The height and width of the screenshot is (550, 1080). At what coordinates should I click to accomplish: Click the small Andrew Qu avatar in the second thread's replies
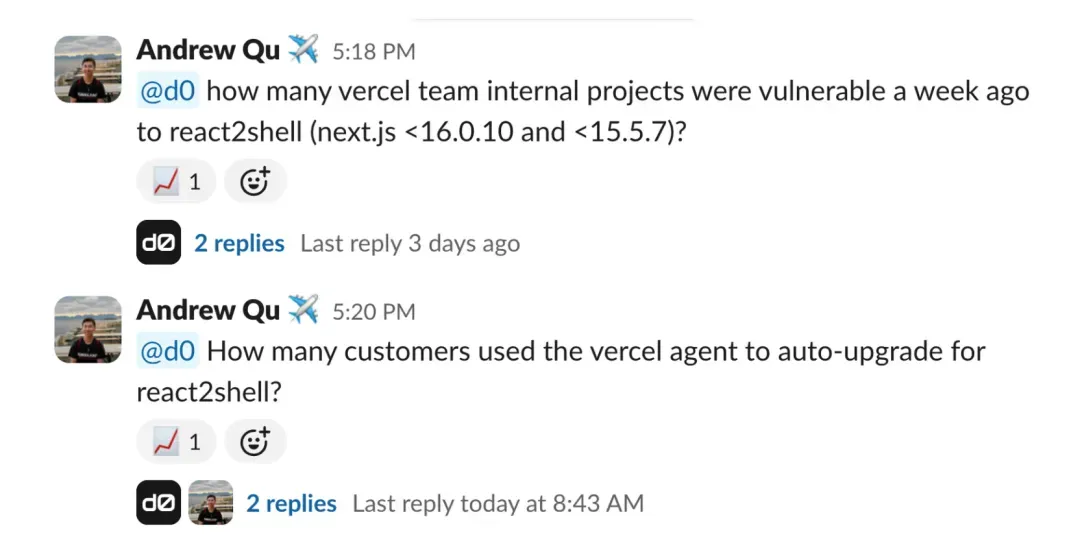[x=210, y=503]
